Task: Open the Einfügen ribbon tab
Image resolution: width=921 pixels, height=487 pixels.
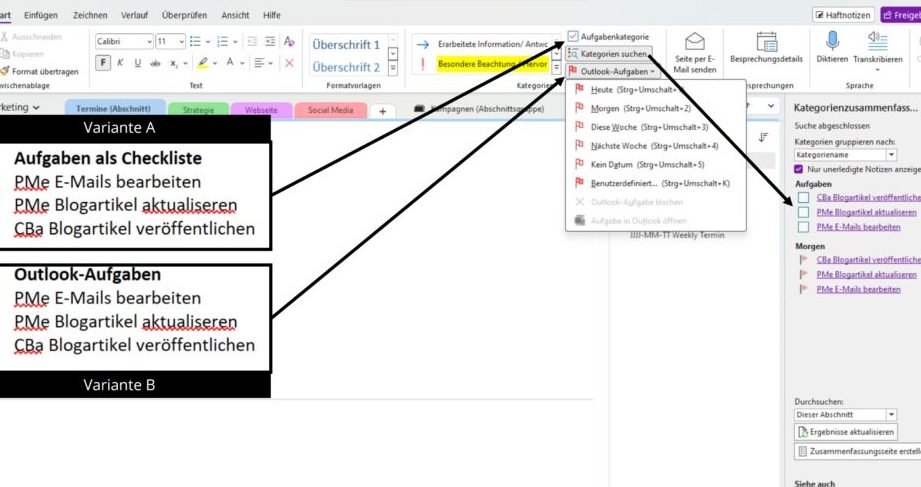Action: click(x=41, y=15)
